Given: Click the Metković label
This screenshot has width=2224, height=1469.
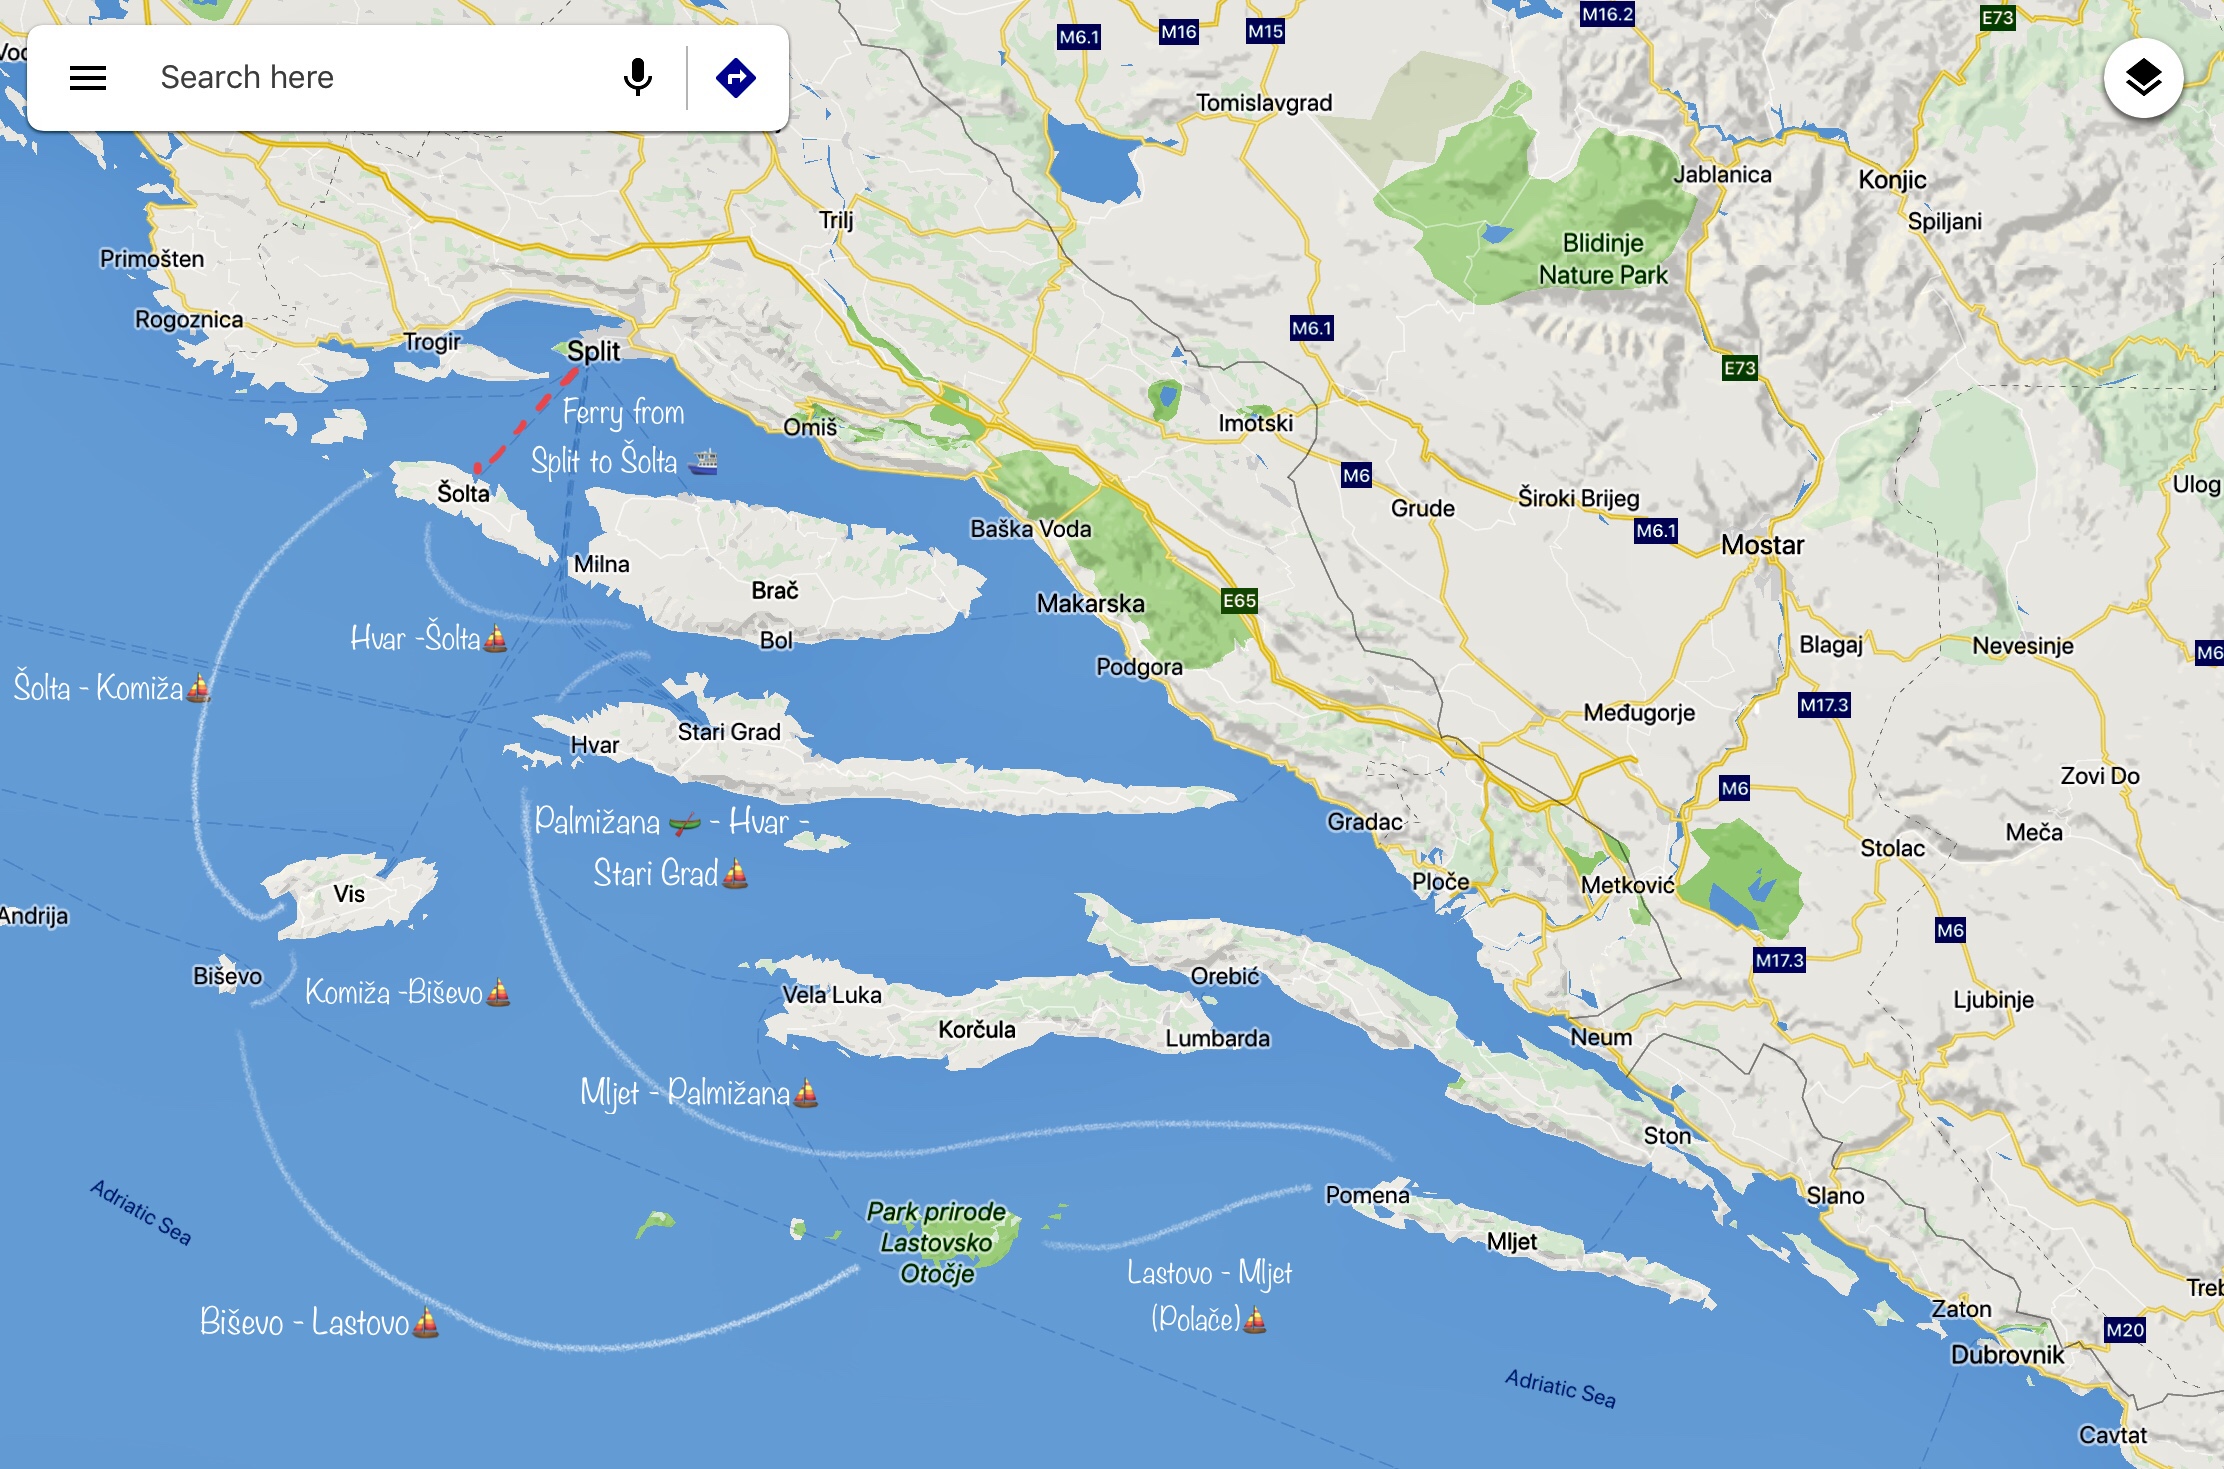Looking at the screenshot, I should (x=1627, y=885).
